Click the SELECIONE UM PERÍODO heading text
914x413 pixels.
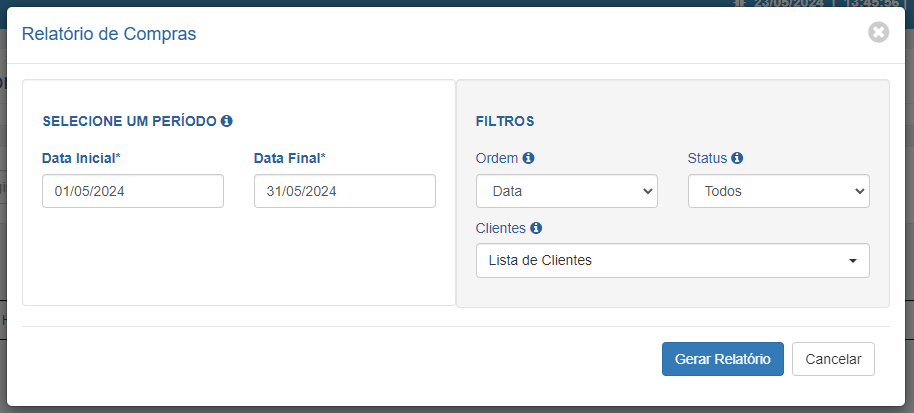click(x=129, y=121)
